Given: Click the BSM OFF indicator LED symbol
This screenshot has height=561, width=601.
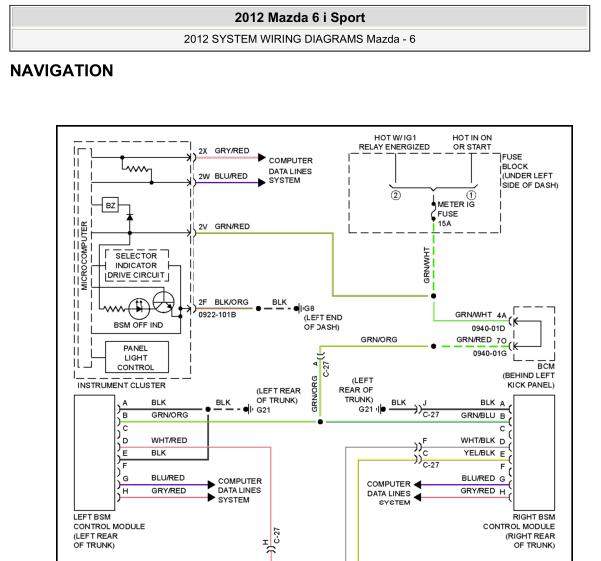Looking at the screenshot, I should [x=139, y=308].
